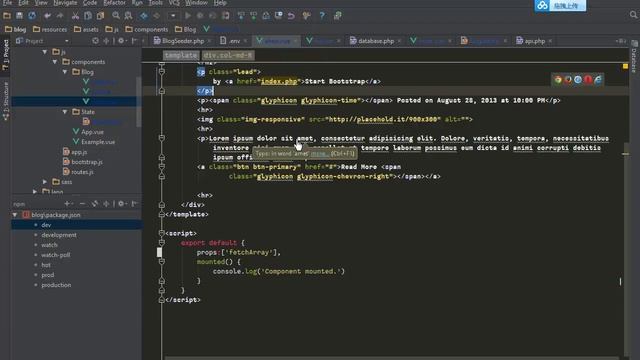Click the Find magnifier toolbar icon
640x360 pixels.
[x=116, y=16]
